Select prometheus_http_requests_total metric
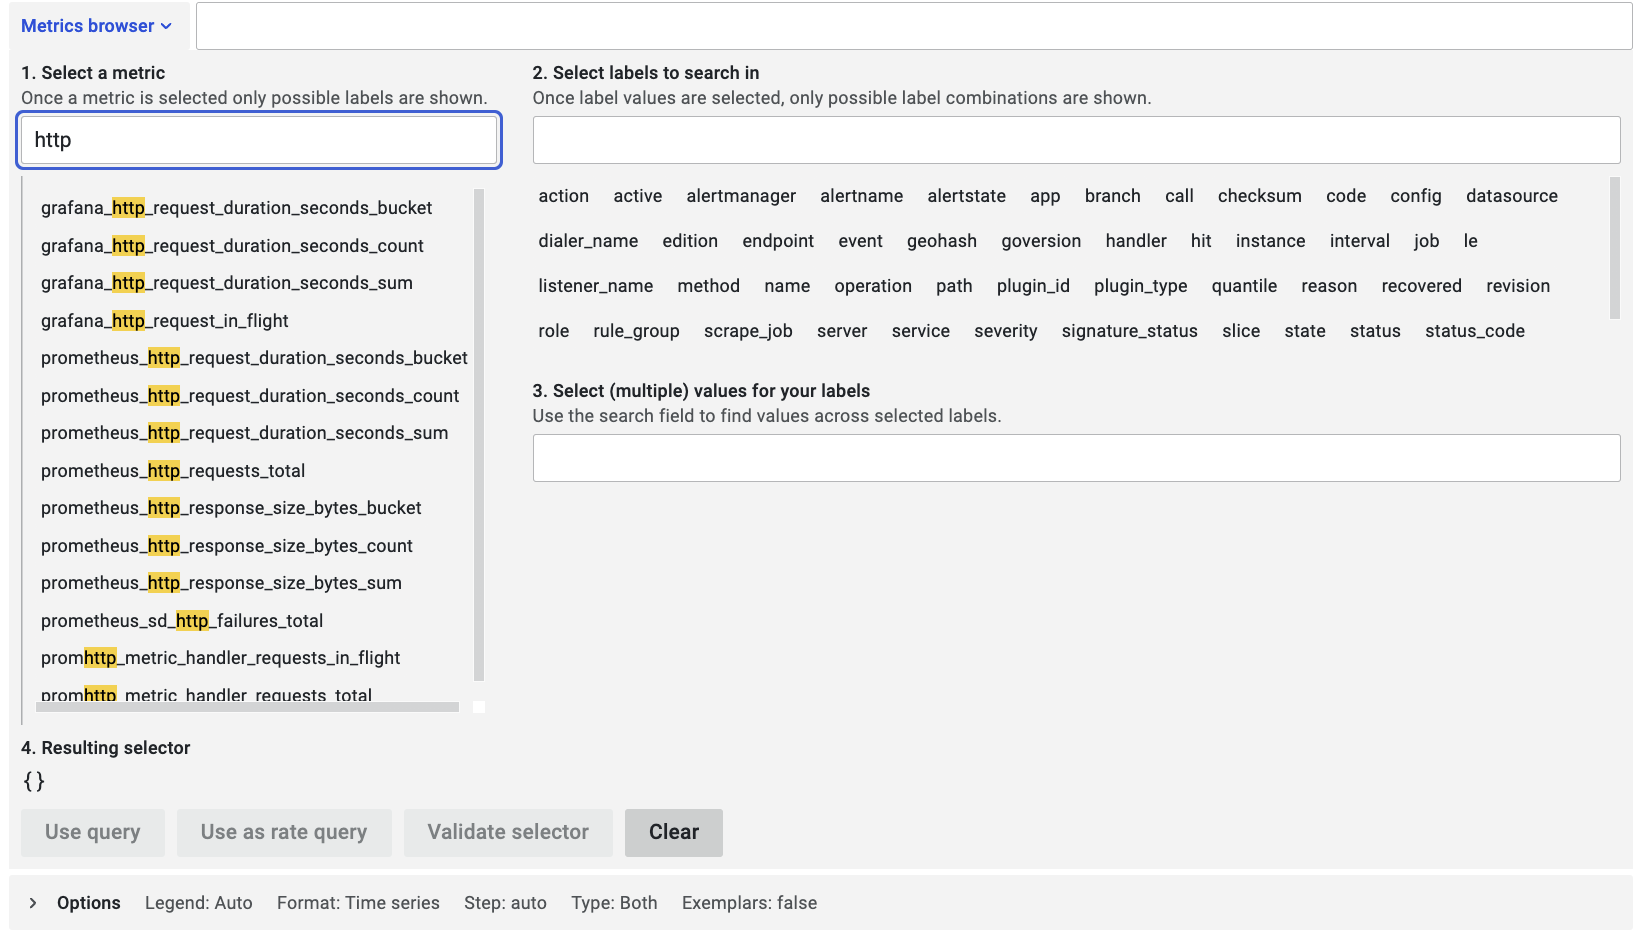 tap(172, 470)
